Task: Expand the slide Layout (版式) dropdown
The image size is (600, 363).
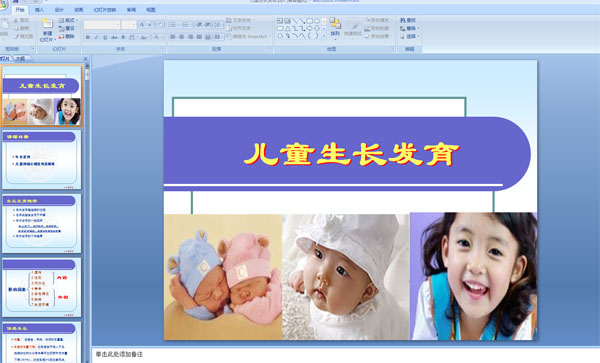Action: click(x=68, y=20)
